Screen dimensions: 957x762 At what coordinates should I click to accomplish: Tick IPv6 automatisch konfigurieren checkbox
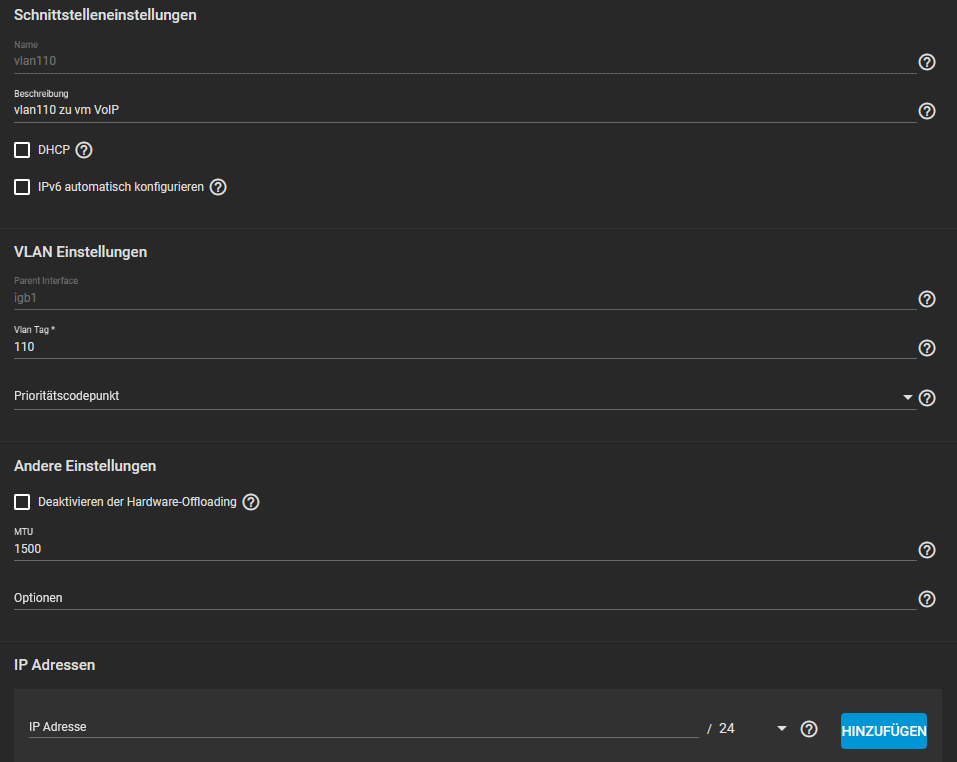pos(22,187)
